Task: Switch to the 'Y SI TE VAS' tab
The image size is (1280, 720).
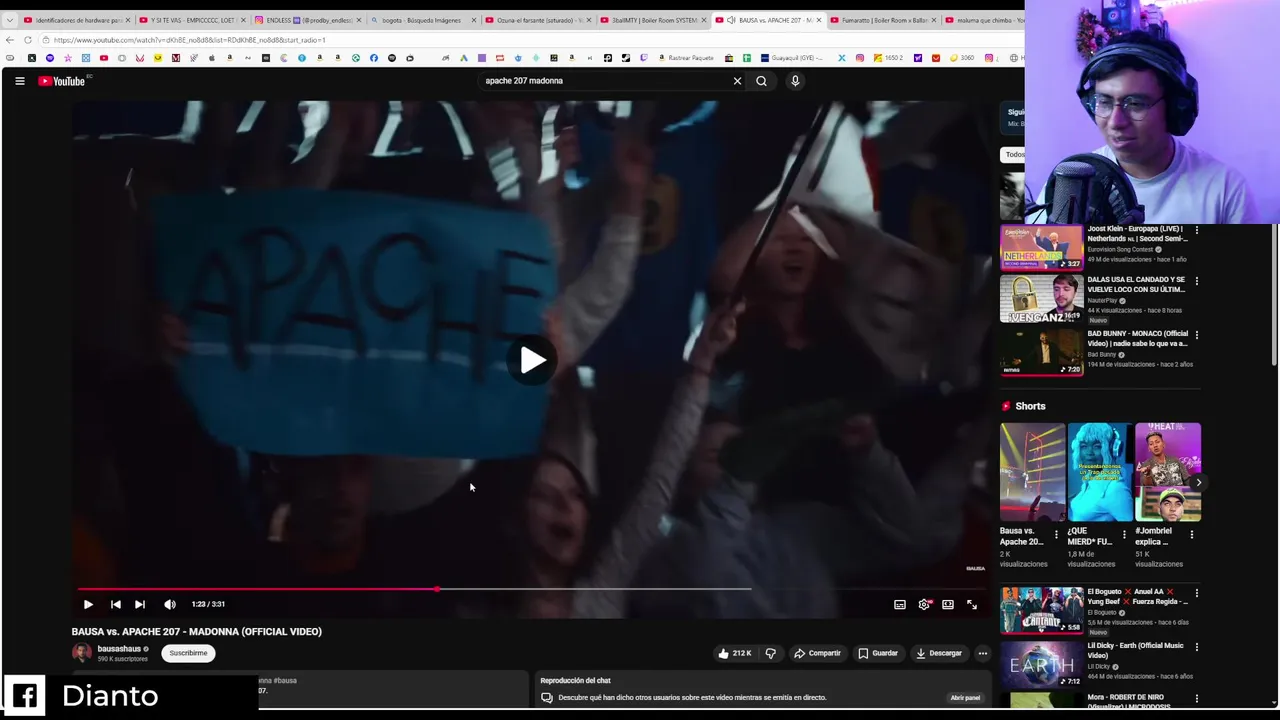Action: click(191, 20)
